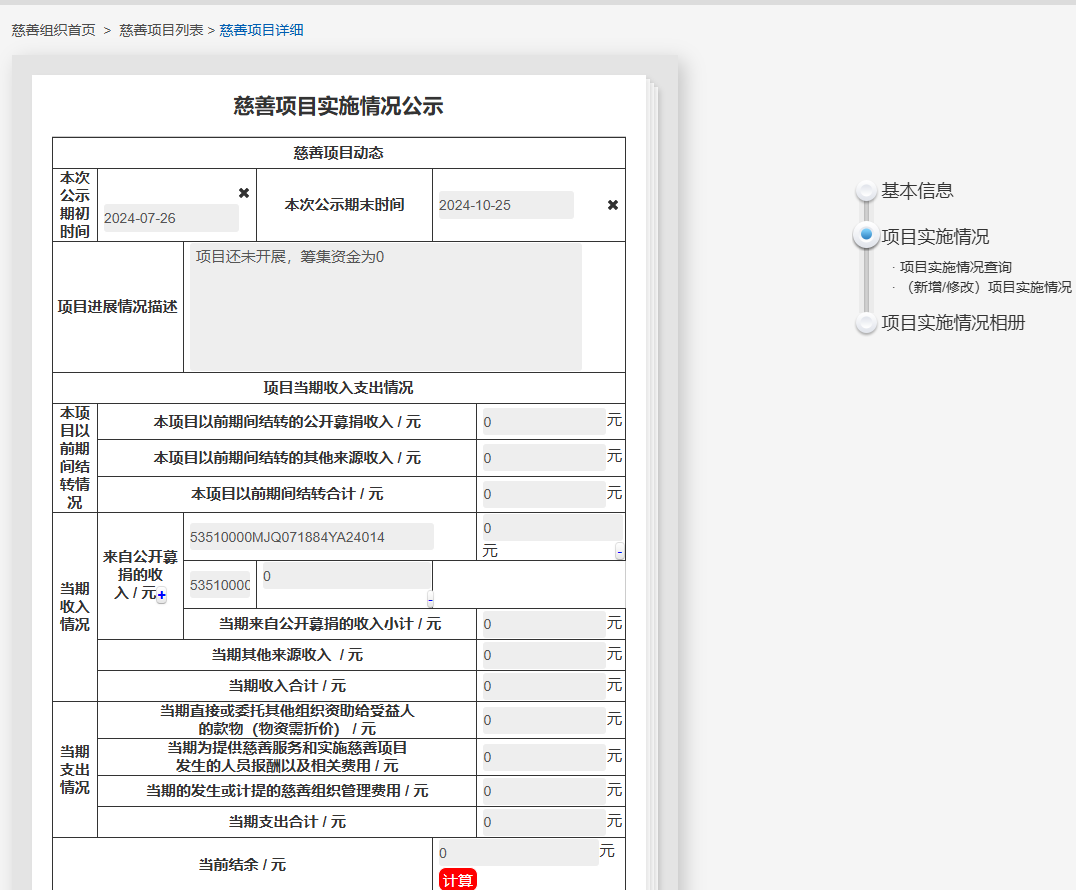
Task: Go to 慈善项目列表 in the breadcrumb
Action: [161, 30]
